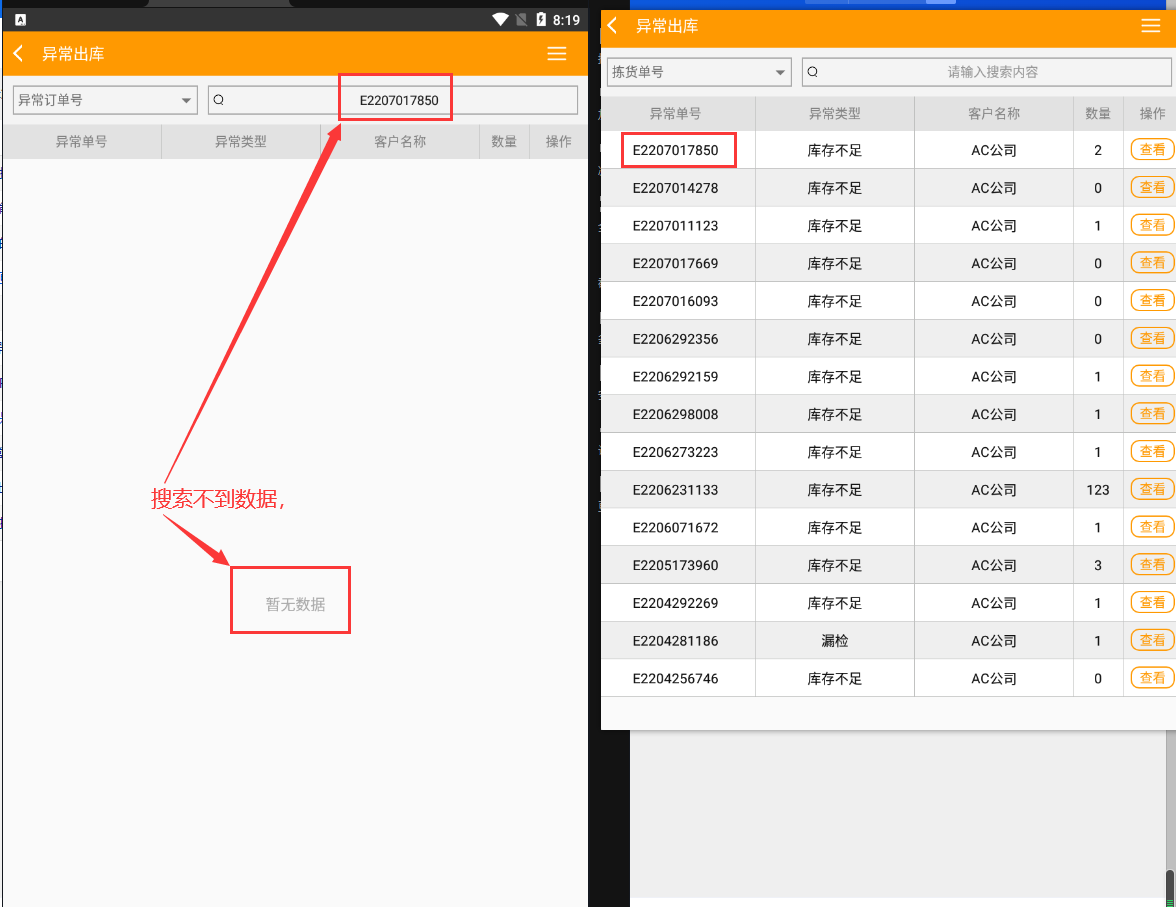Tap Wi-Fi icon in Android status bar
The width and height of the screenshot is (1176, 907).
(500, 19)
